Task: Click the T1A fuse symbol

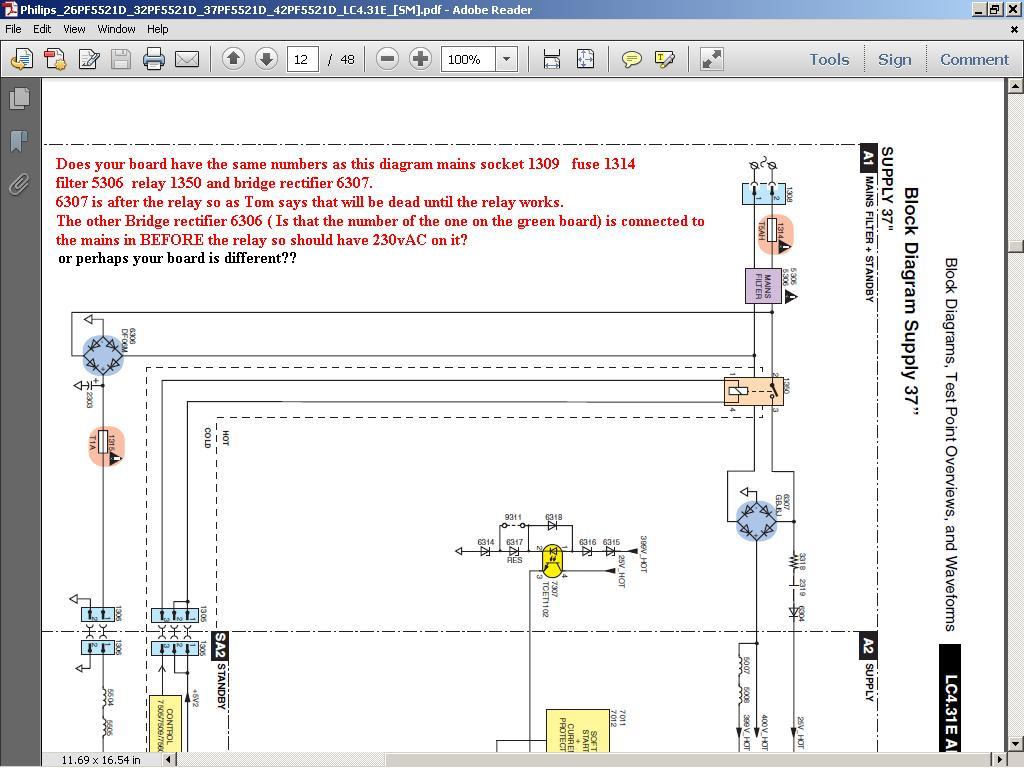Action: pos(106,446)
